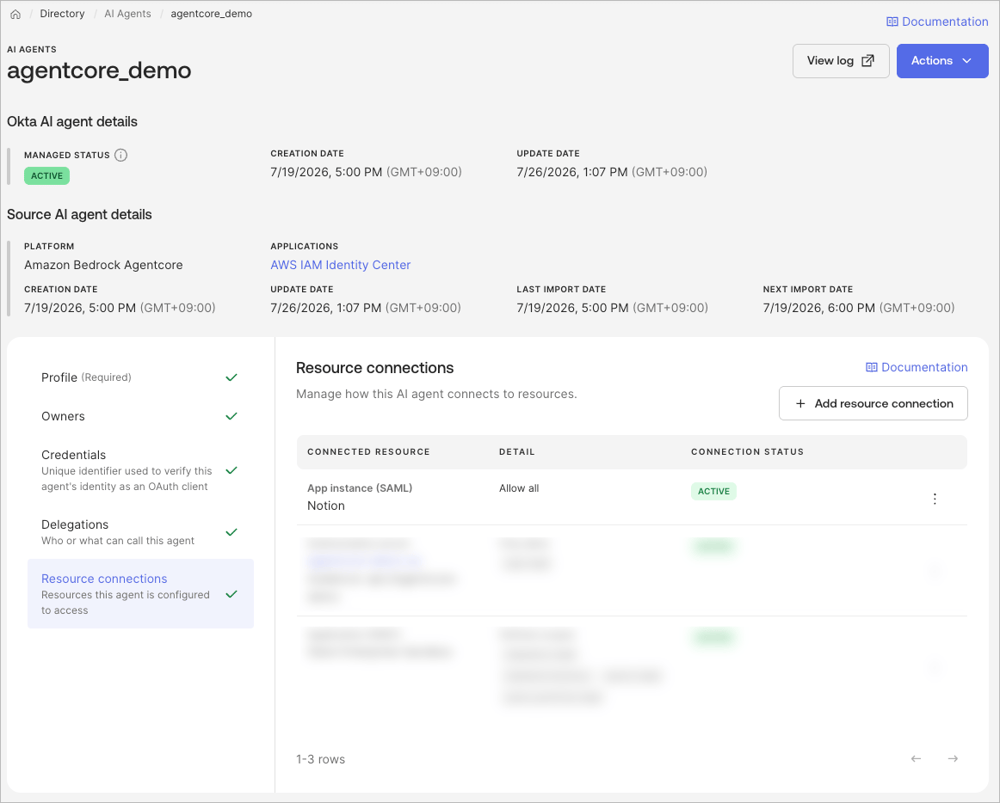The image size is (1000, 803).
Task: Click the next import date 7/19/2026, 6:00 PM
Action: click(x=858, y=308)
